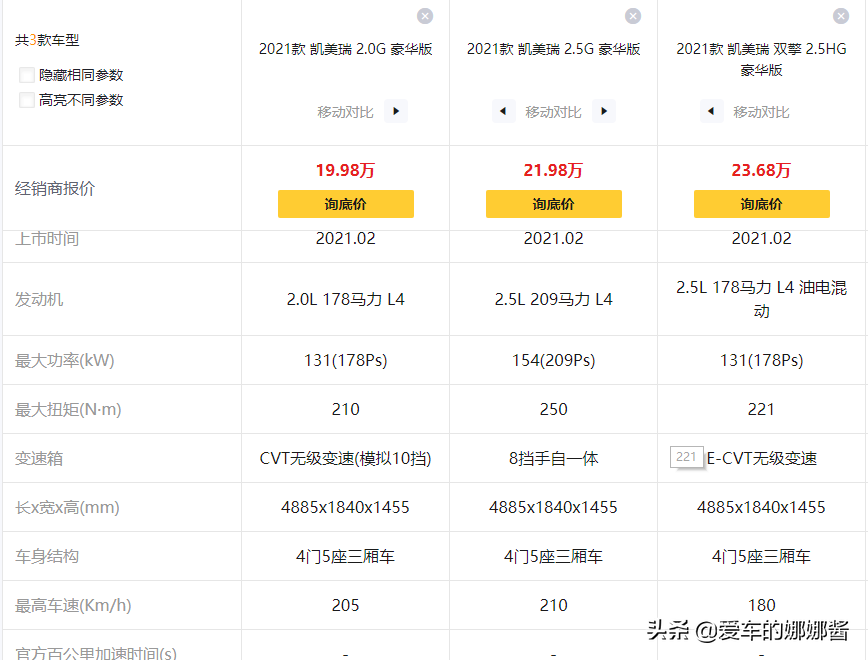The width and height of the screenshot is (868, 660).
Task: Select the 最大扭矩(N·m) row label
Action: coord(68,410)
